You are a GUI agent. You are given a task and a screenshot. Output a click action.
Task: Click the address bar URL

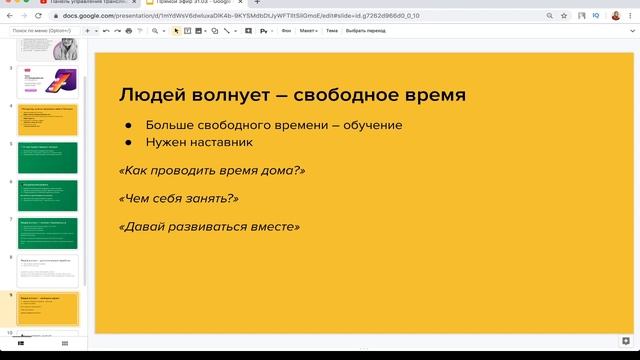click(x=241, y=16)
